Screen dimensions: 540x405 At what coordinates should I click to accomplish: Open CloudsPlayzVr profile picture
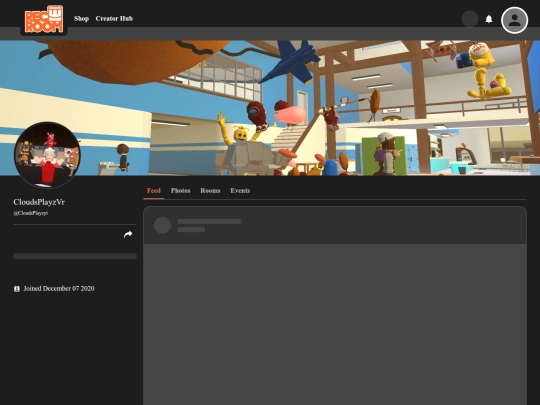click(x=47, y=155)
